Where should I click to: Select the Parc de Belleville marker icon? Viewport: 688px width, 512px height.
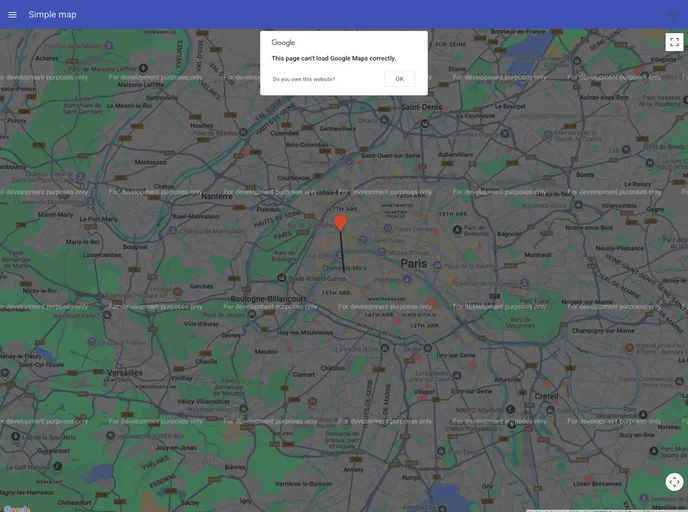pos(457,229)
